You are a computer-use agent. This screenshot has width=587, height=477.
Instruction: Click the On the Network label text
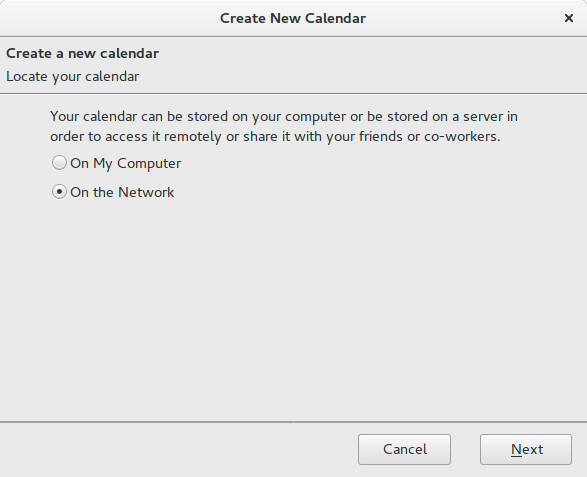click(x=122, y=192)
